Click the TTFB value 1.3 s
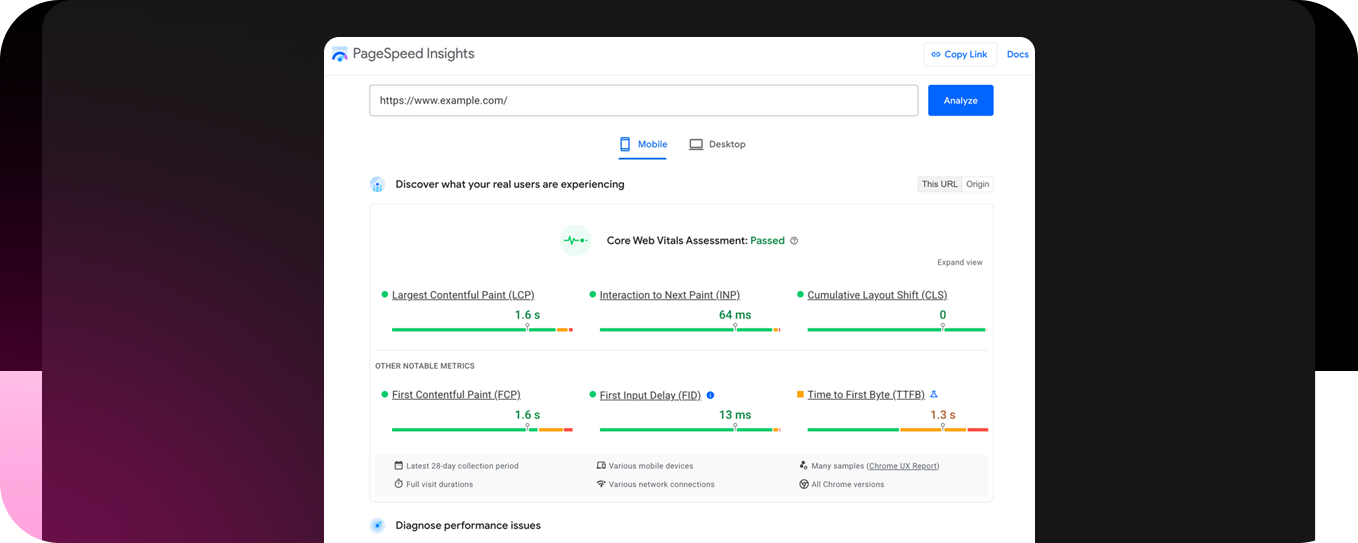The height and width of the screenshot is (543, 1358). 943,415
